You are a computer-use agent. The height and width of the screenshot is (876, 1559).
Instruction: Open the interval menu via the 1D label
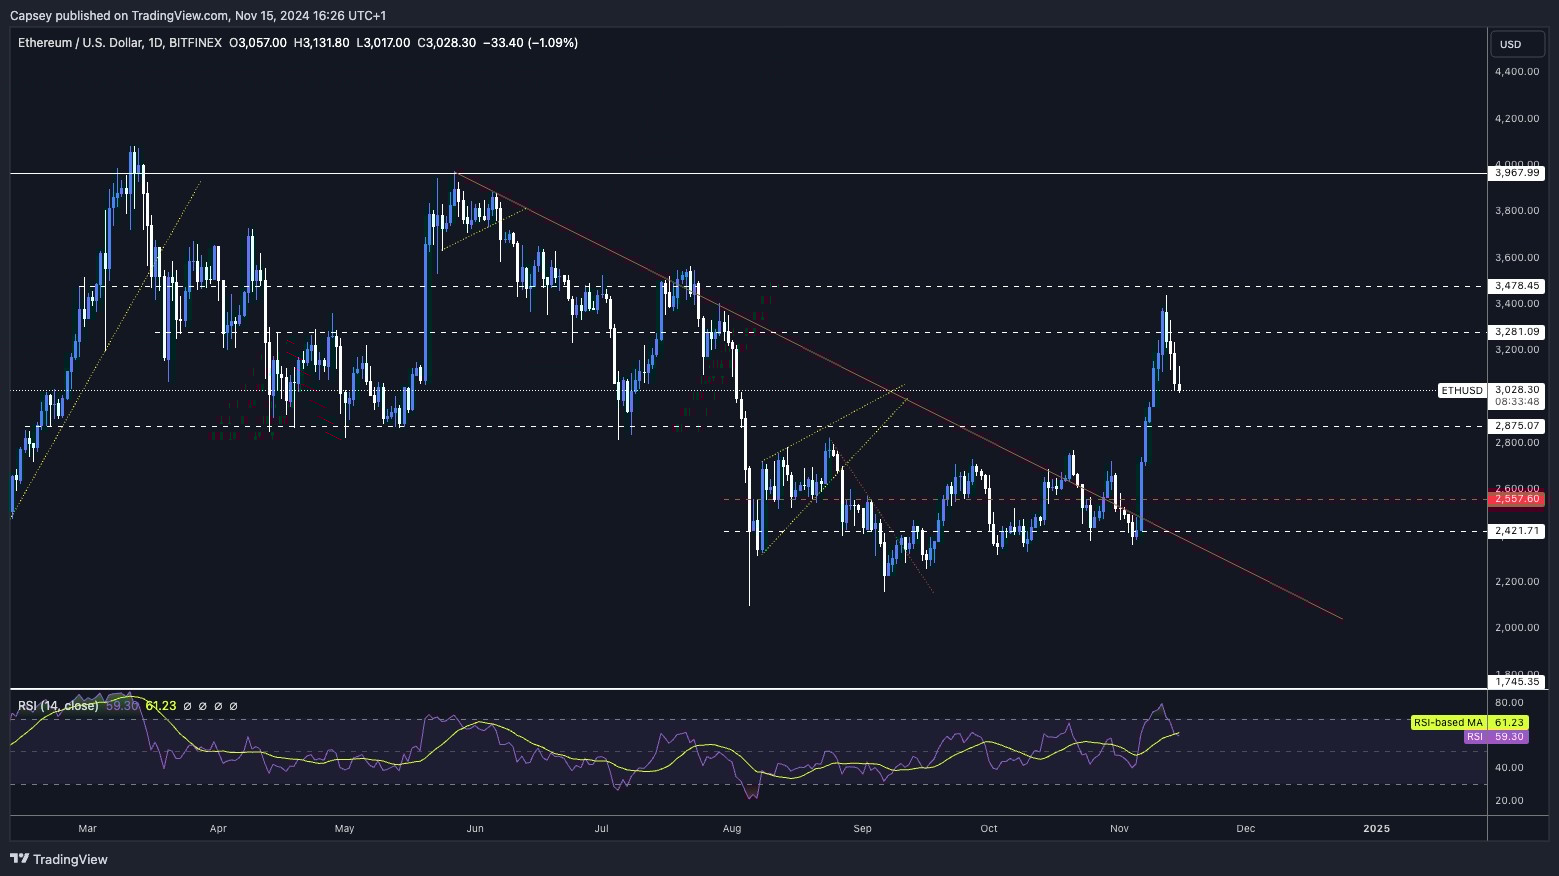click(154, 43)
